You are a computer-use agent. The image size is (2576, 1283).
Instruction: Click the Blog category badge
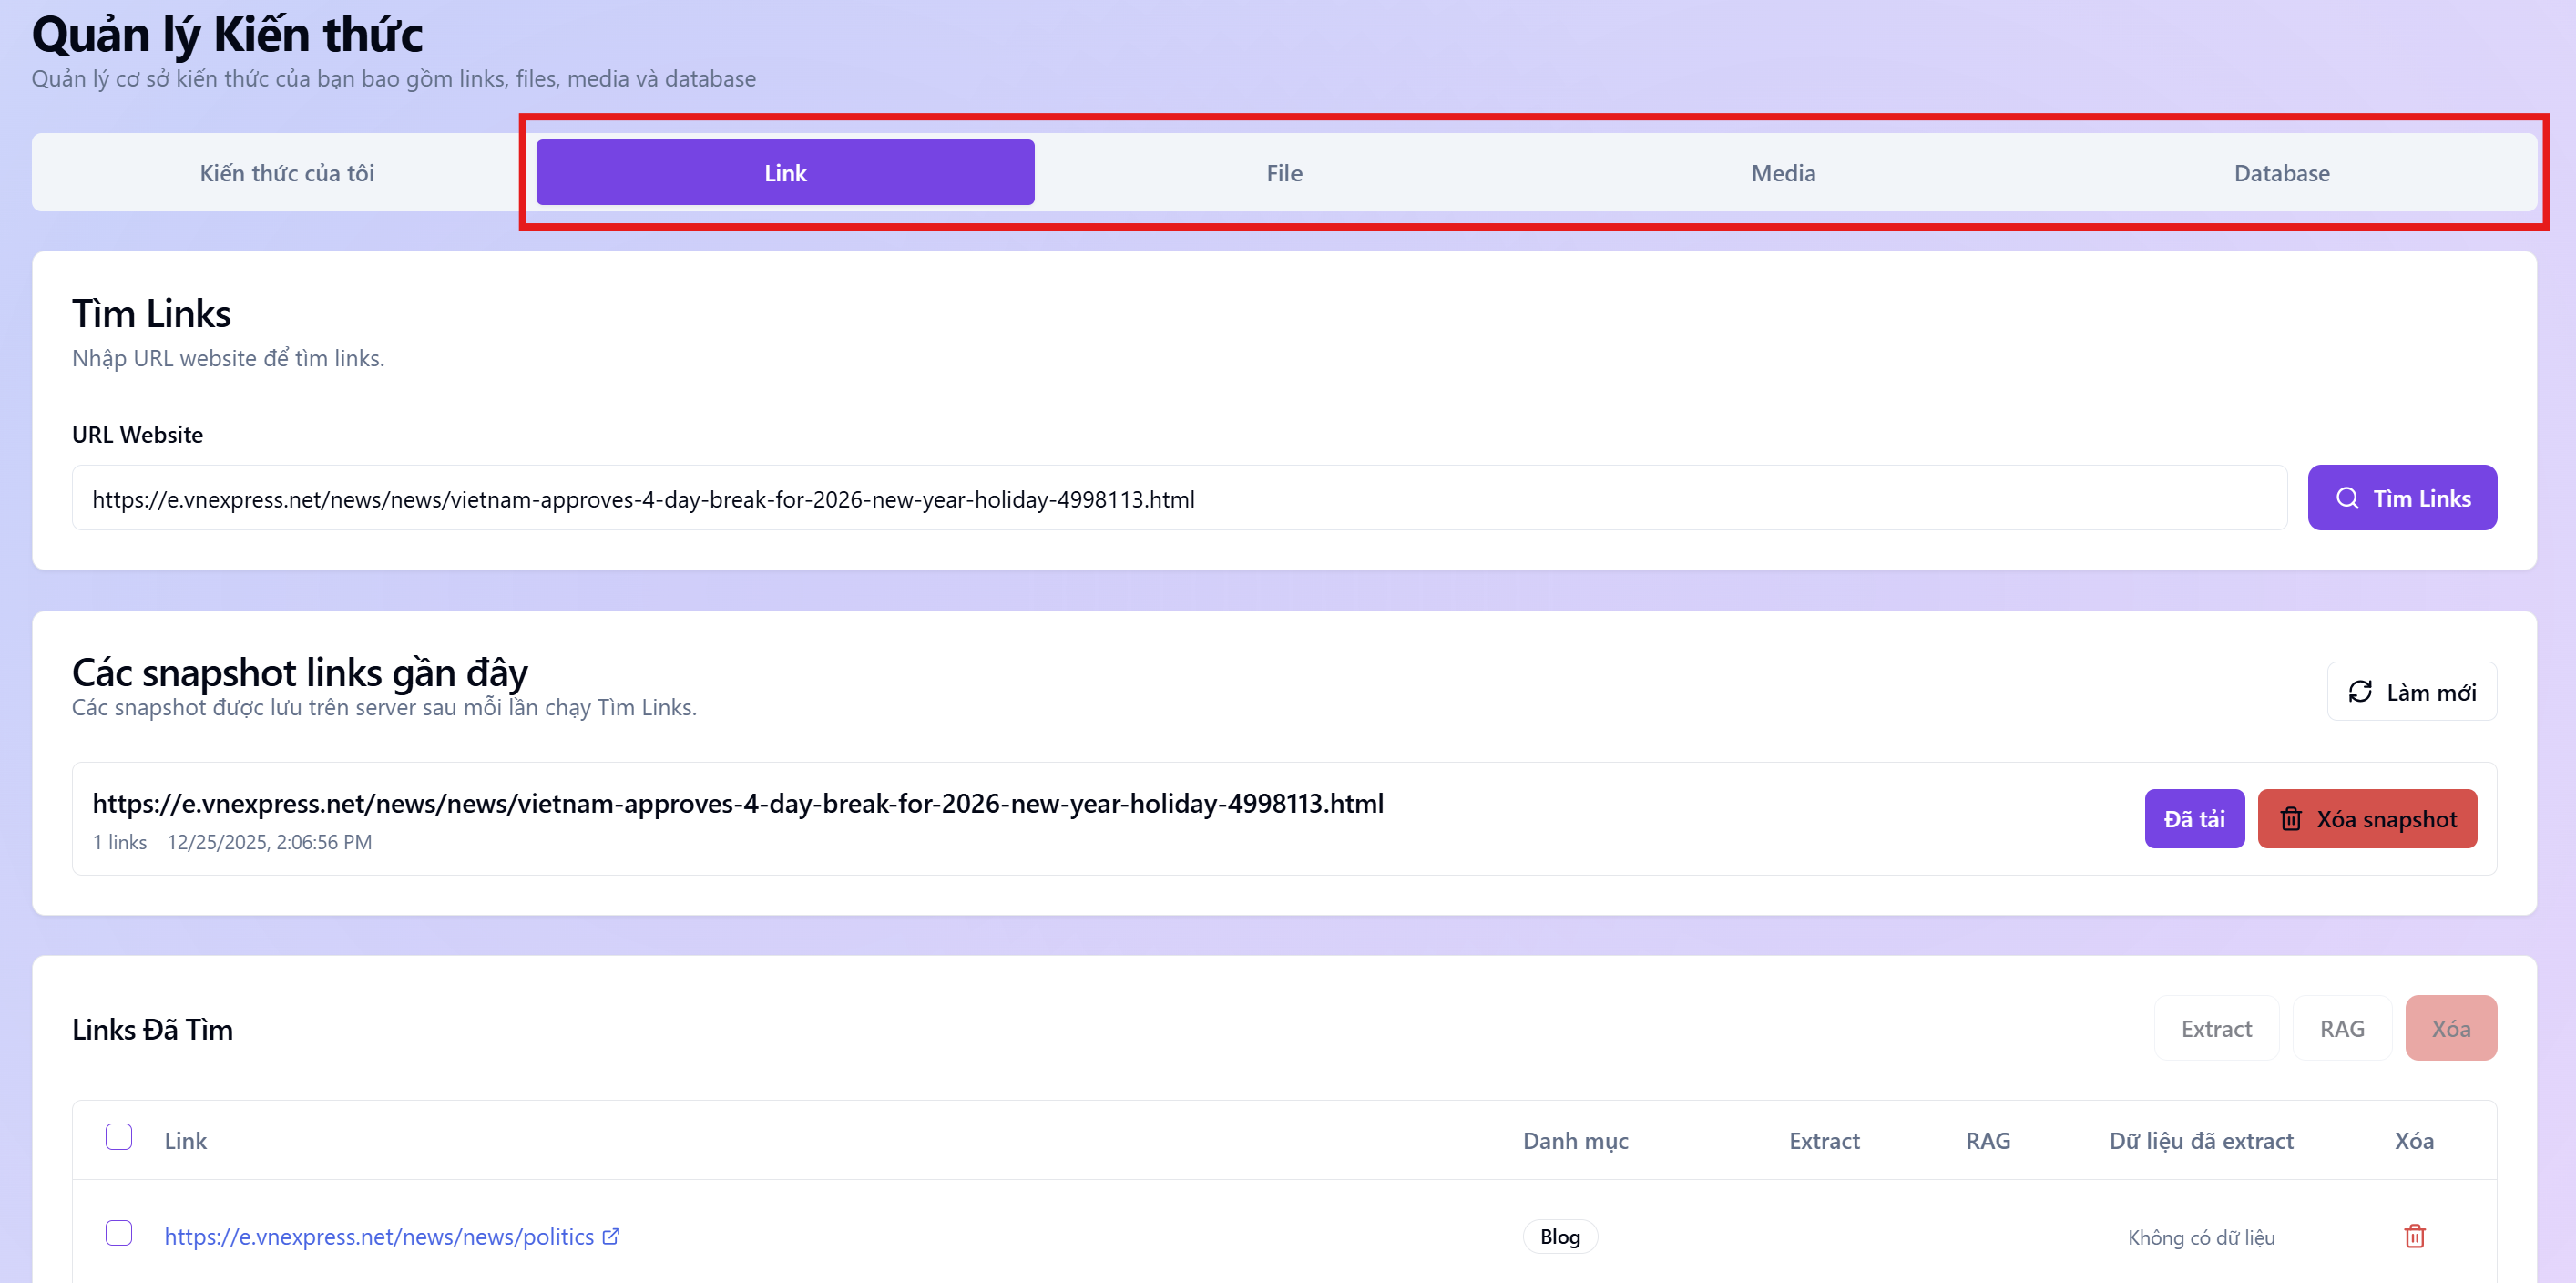pos(1559,1236)
